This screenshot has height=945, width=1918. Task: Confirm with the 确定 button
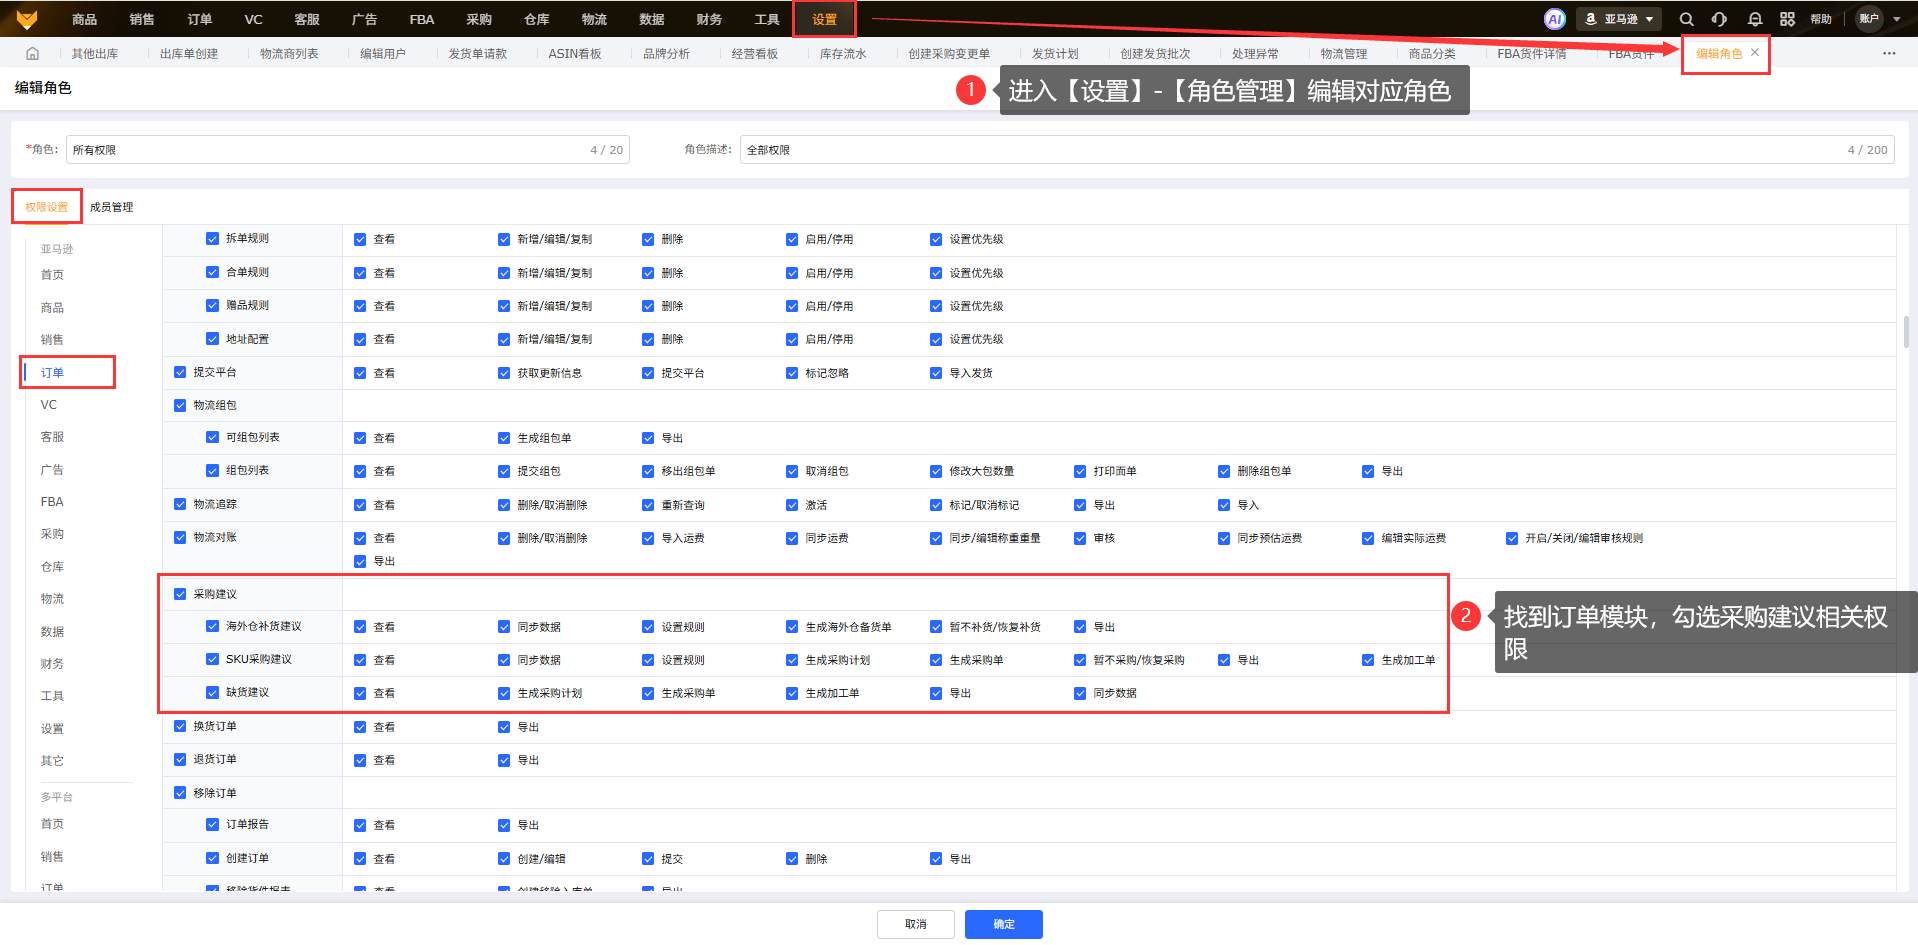click(1004, 924)
